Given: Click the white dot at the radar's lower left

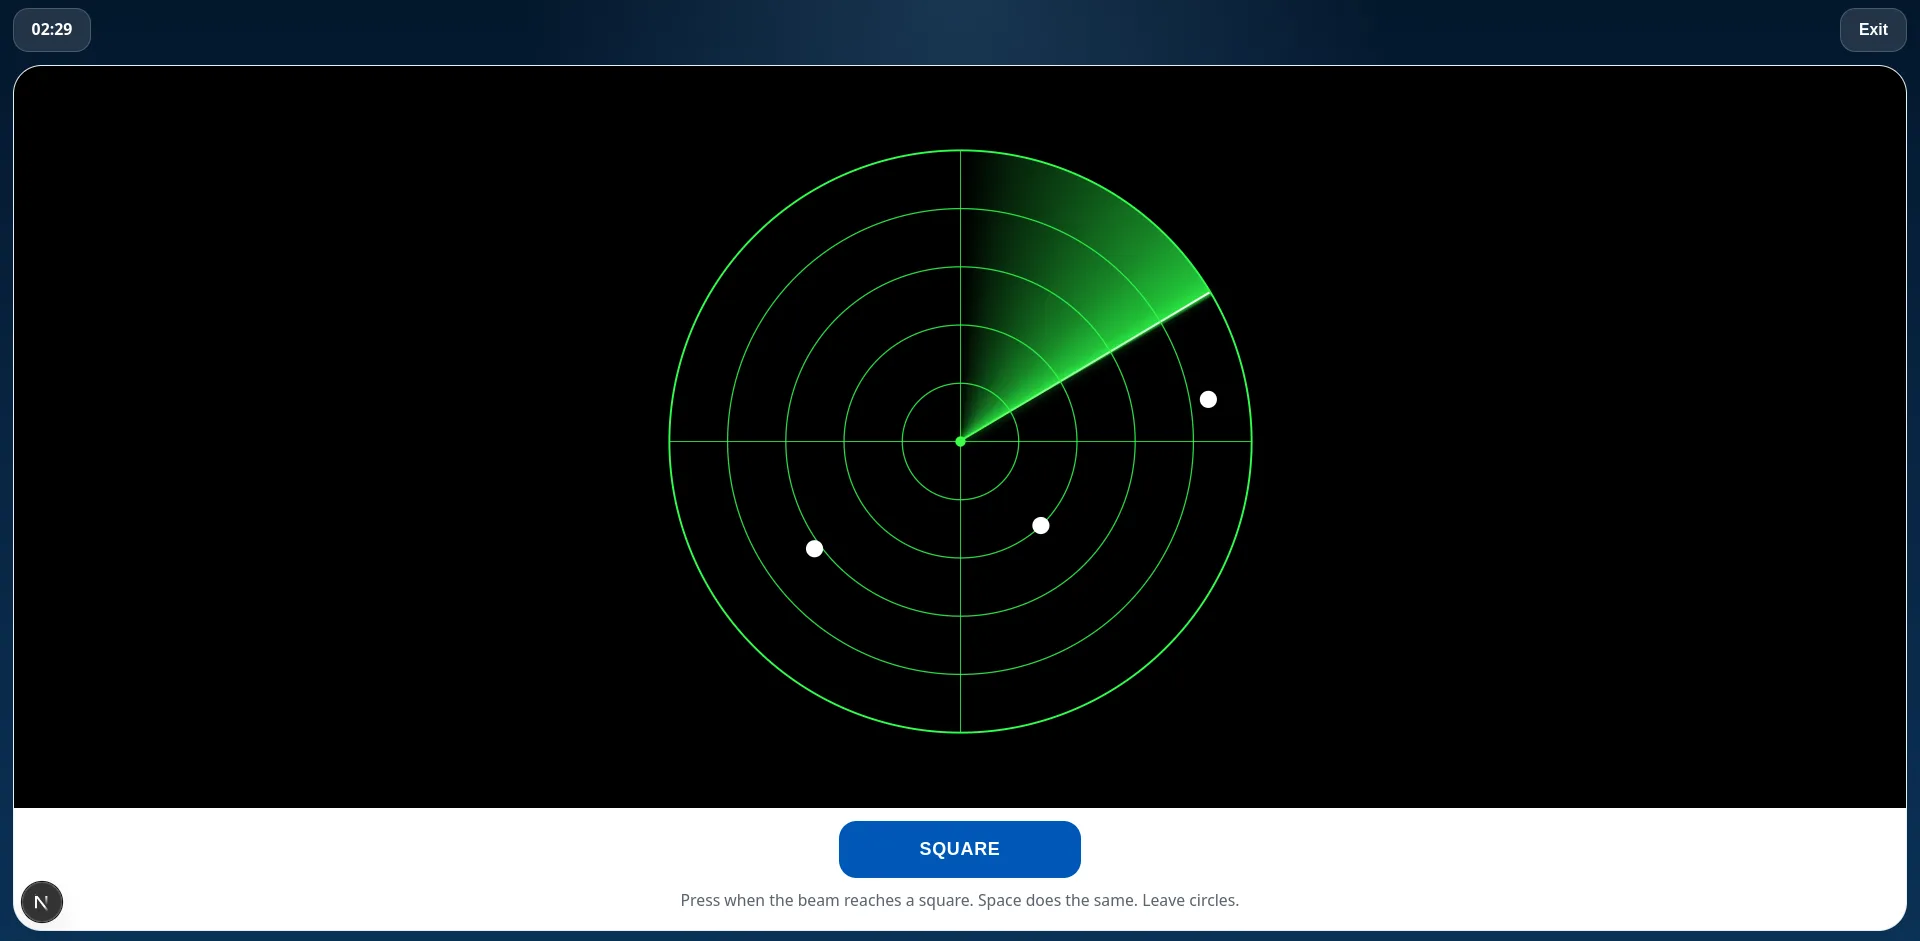Looking at the screenshot, I should click(x=814, y=548).
